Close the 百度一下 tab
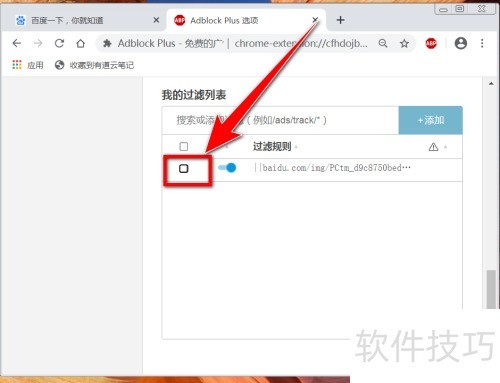Screen dimensions: 500x383 pyautogui.click(x=156, y=20)
